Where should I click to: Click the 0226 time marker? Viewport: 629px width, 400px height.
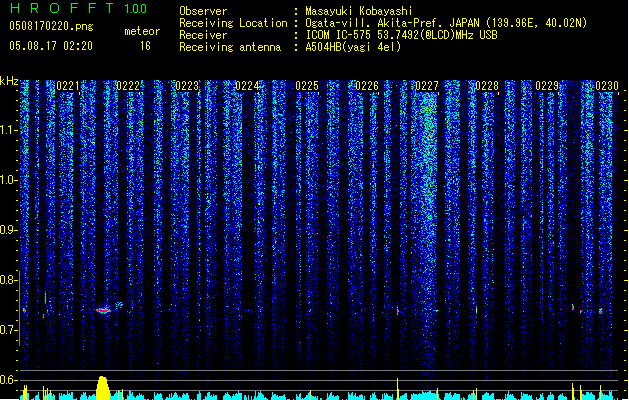pyautogui.click(x=367, y=86)
